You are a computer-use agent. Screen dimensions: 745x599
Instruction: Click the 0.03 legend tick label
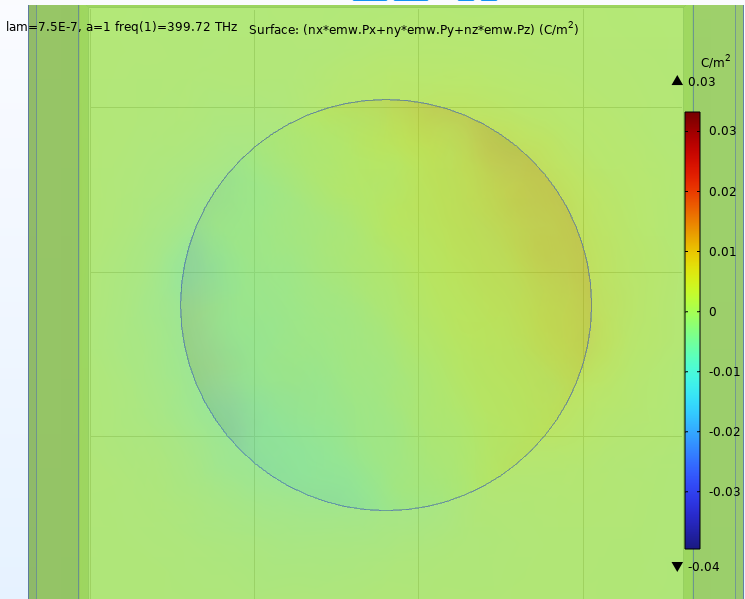[x=722, y=131]
